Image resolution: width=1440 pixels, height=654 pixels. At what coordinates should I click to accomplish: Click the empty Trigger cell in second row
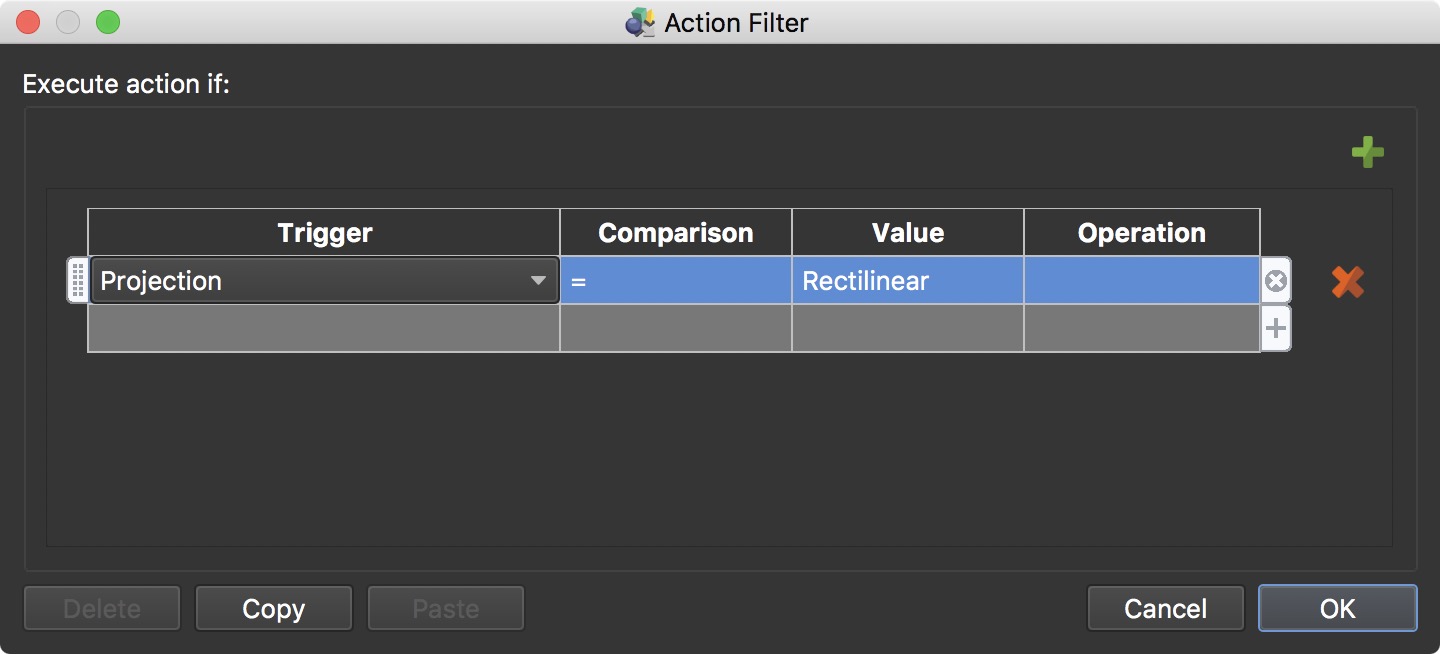tap(324, 328)
